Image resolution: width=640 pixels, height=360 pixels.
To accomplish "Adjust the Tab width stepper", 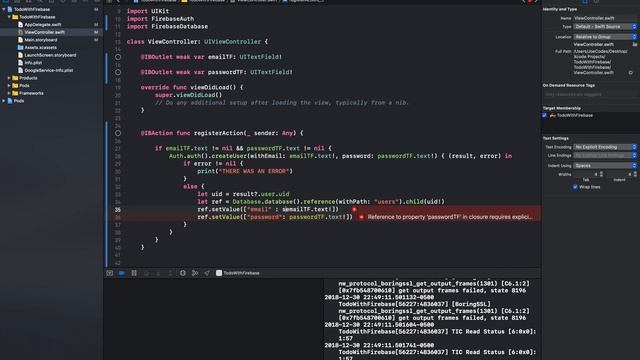I will [601, 174].
